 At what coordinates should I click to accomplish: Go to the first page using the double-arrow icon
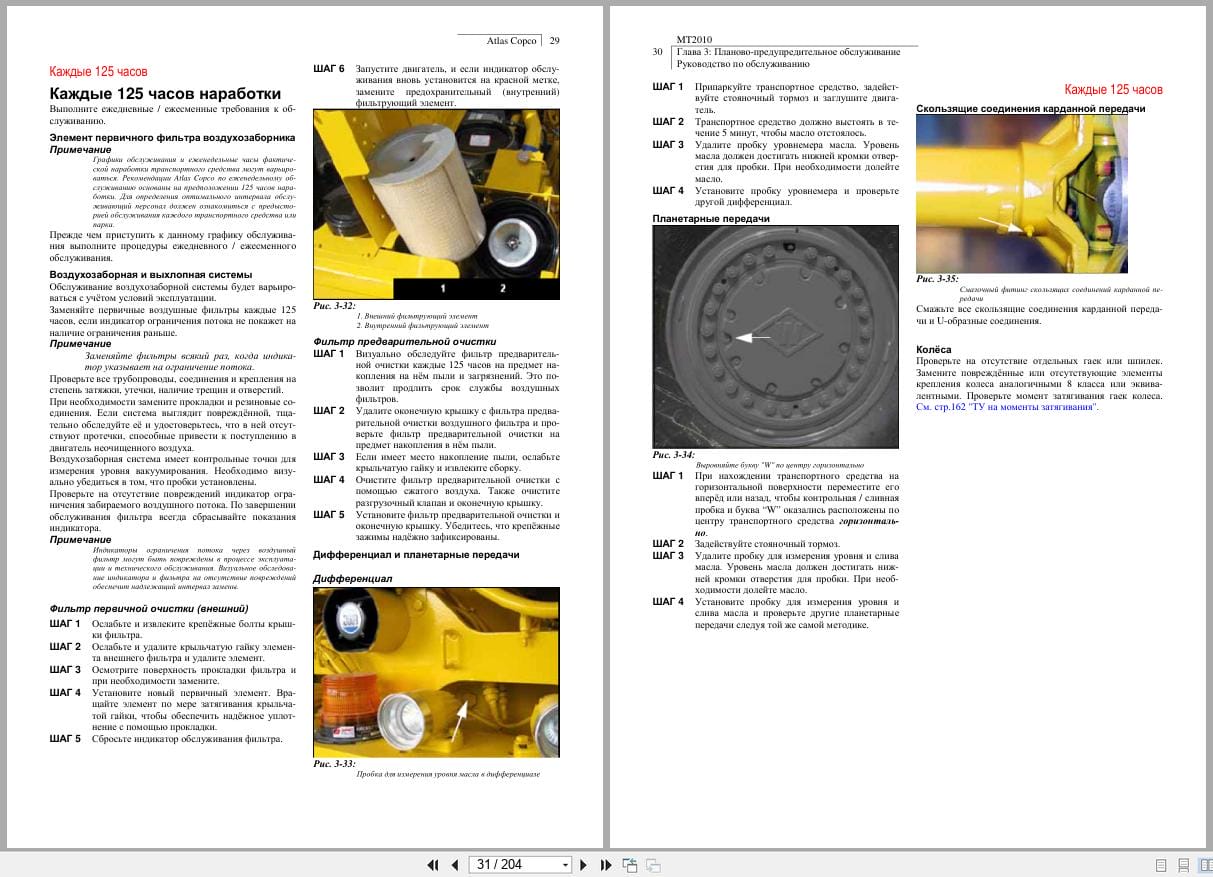434,864
